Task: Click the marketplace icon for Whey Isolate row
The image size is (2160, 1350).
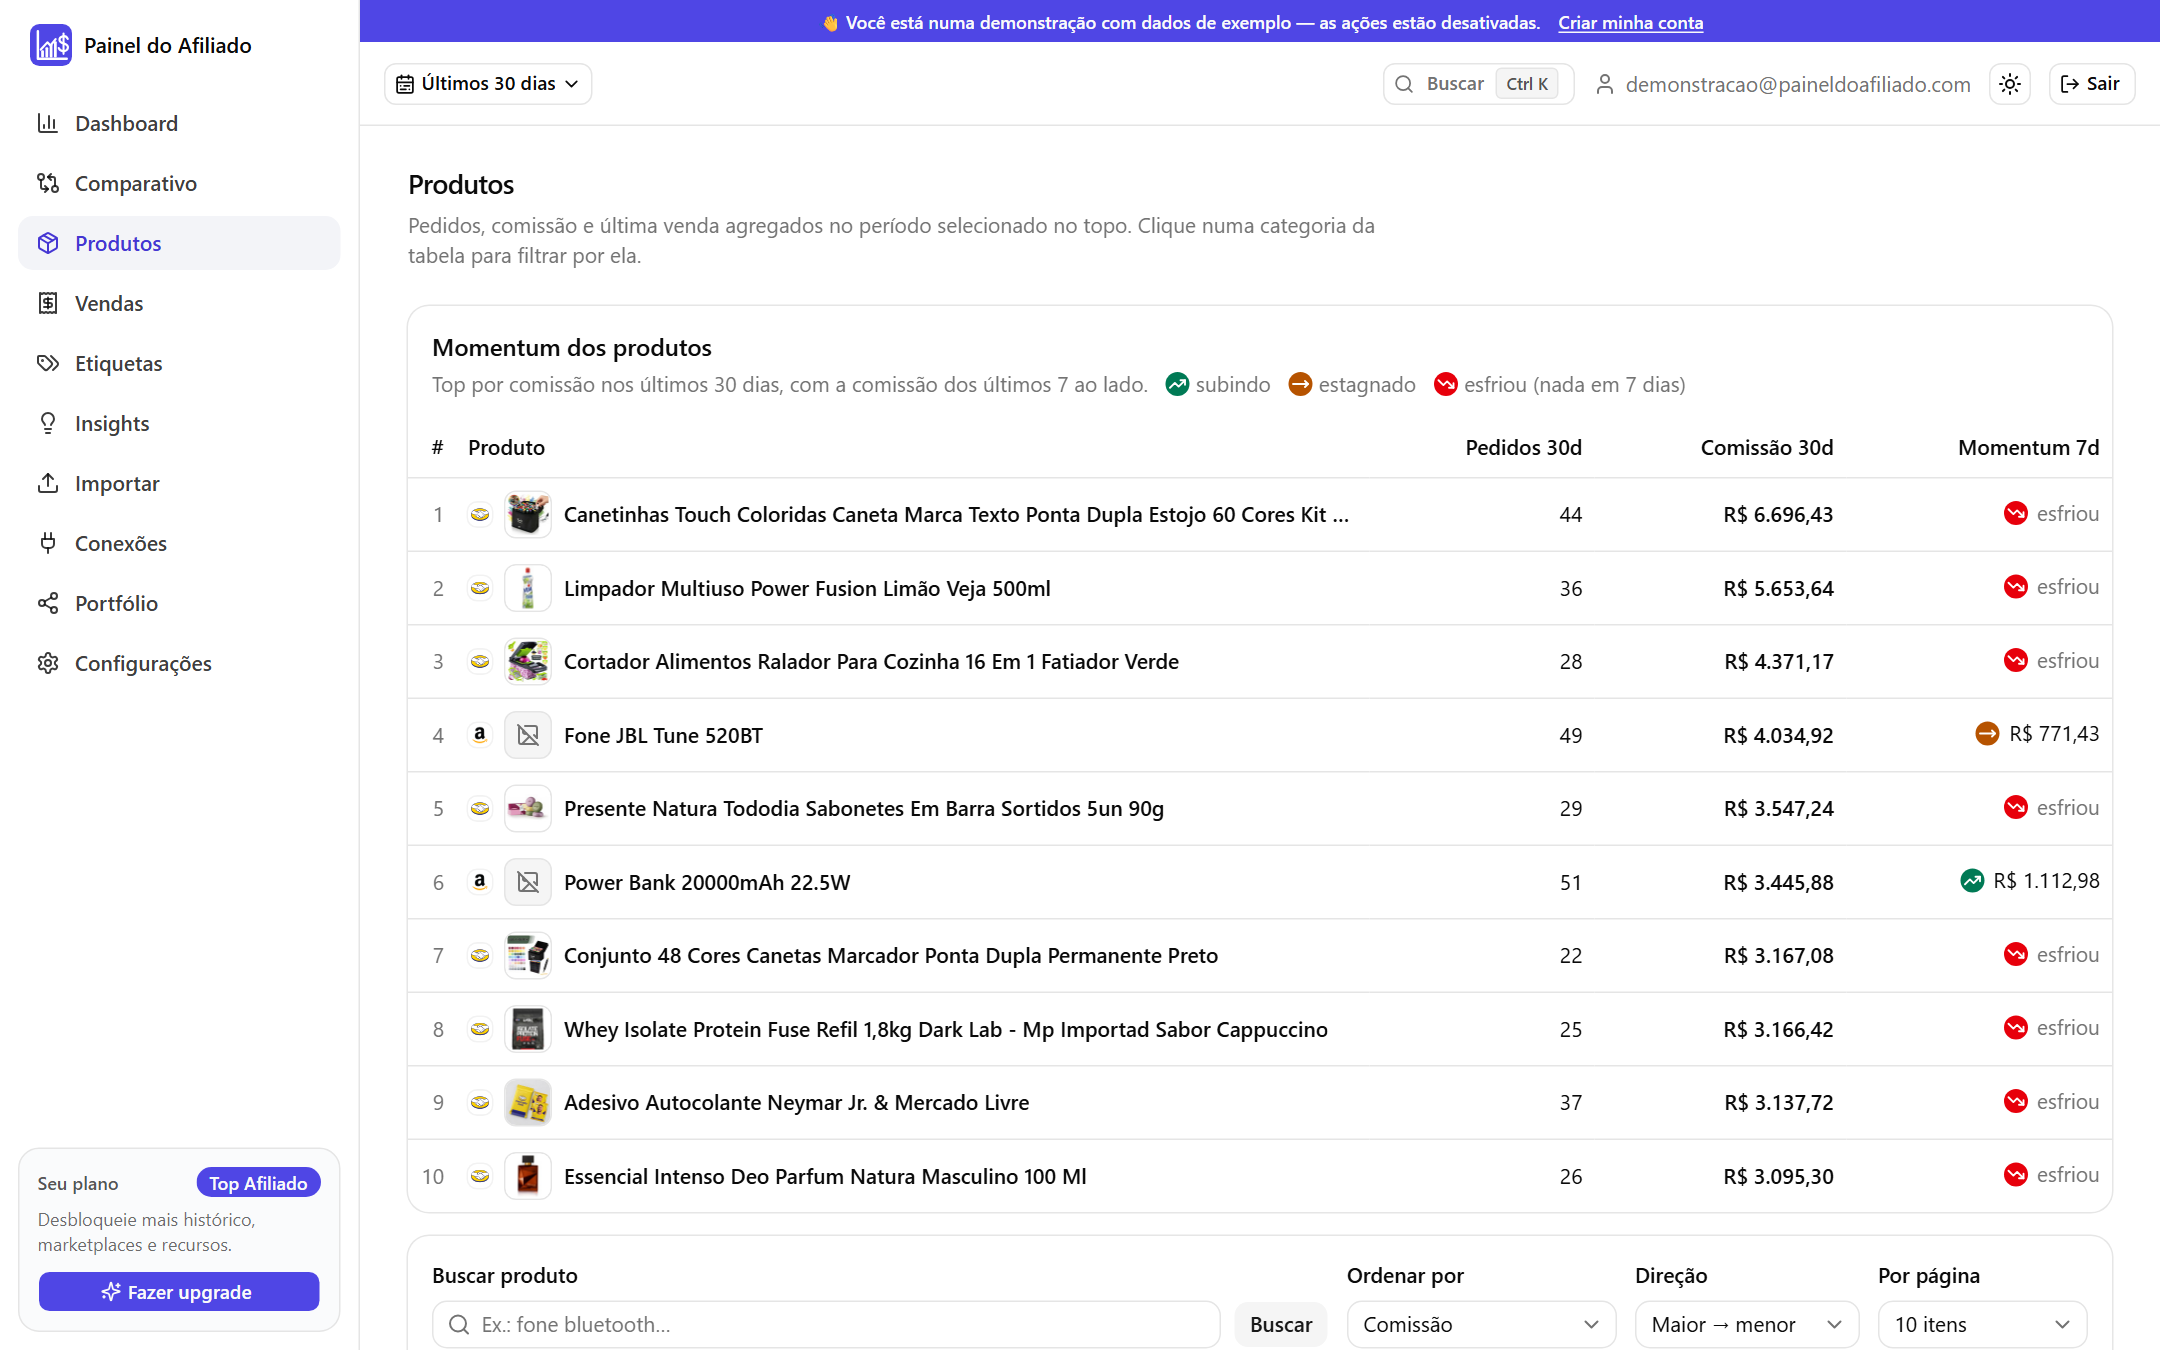Action: click(480, 1029)
